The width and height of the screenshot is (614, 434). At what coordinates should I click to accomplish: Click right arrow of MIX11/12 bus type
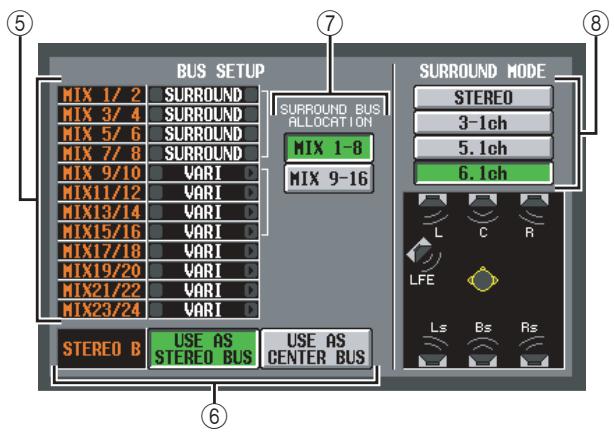click(251, 192)
